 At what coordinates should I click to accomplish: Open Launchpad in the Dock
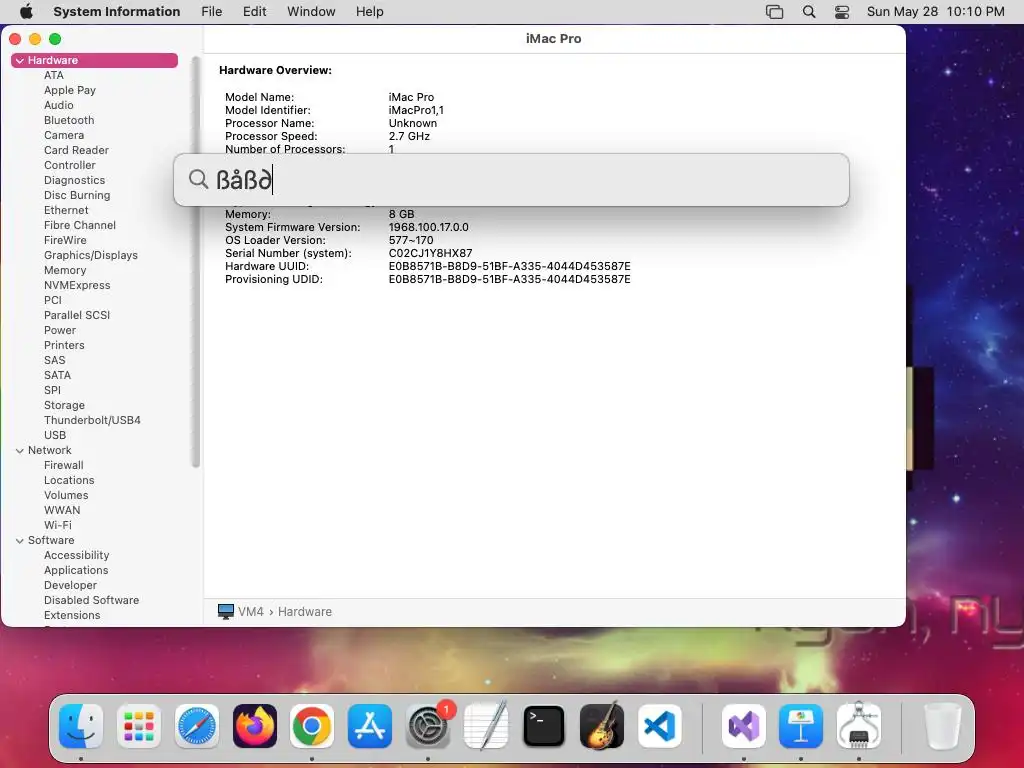(138, 726)
